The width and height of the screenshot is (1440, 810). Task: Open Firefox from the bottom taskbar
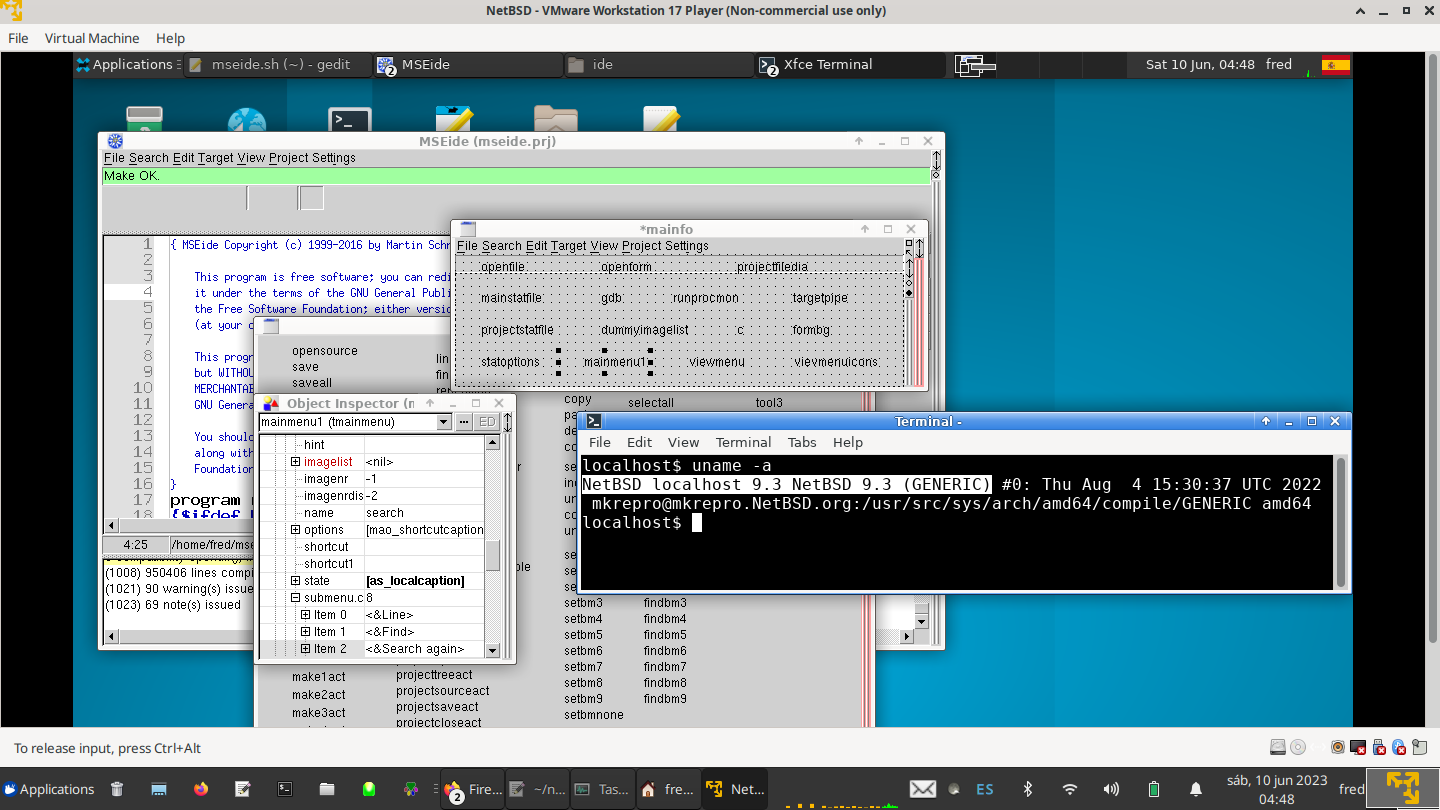(472, 789)
